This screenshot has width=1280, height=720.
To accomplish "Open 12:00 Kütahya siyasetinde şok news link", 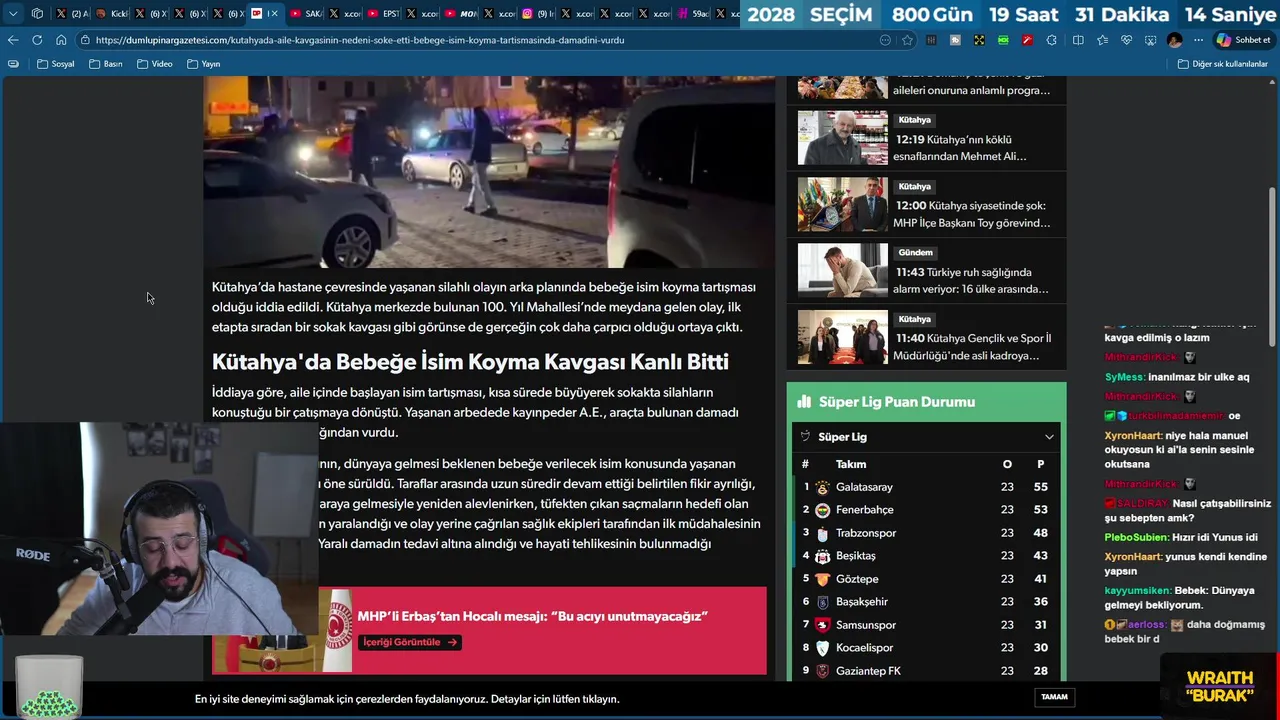I will pos(973,214).
